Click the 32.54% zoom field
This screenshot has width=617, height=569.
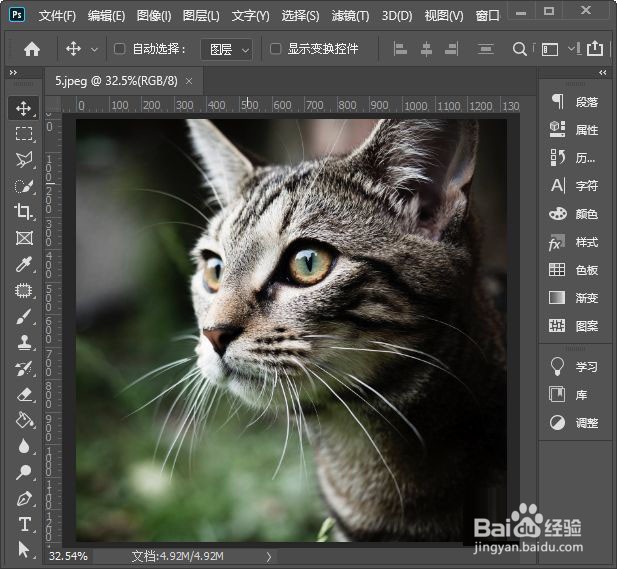pos(68,556)
